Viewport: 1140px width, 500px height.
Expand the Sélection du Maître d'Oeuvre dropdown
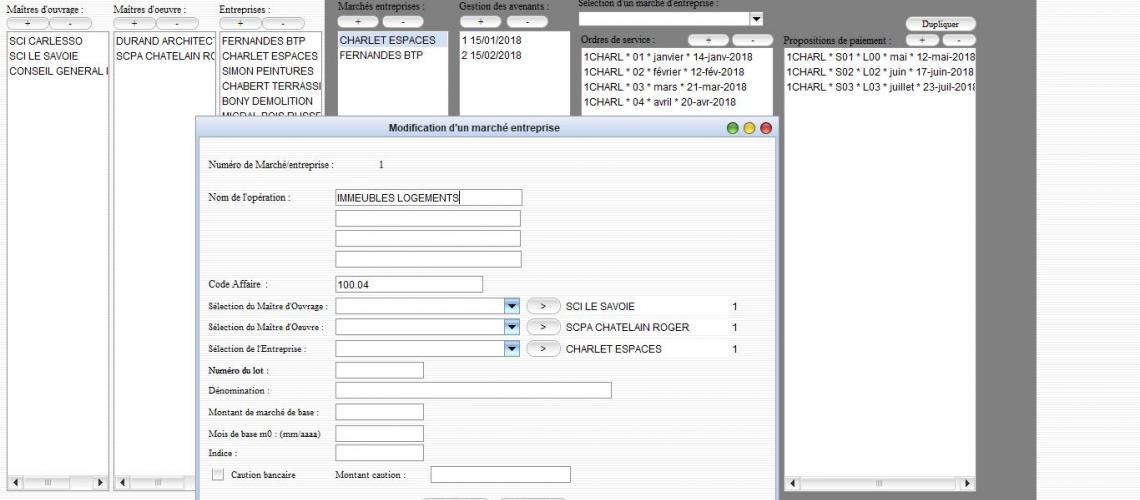(512, 328)
